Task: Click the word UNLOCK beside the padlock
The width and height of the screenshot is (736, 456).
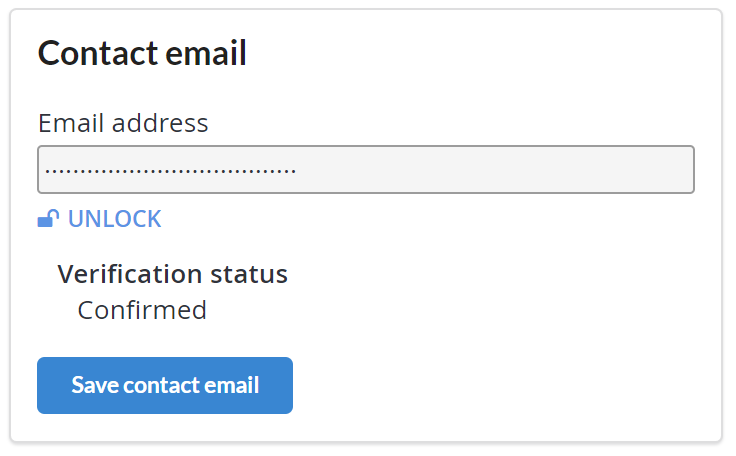Action: (x=115, y=219)
